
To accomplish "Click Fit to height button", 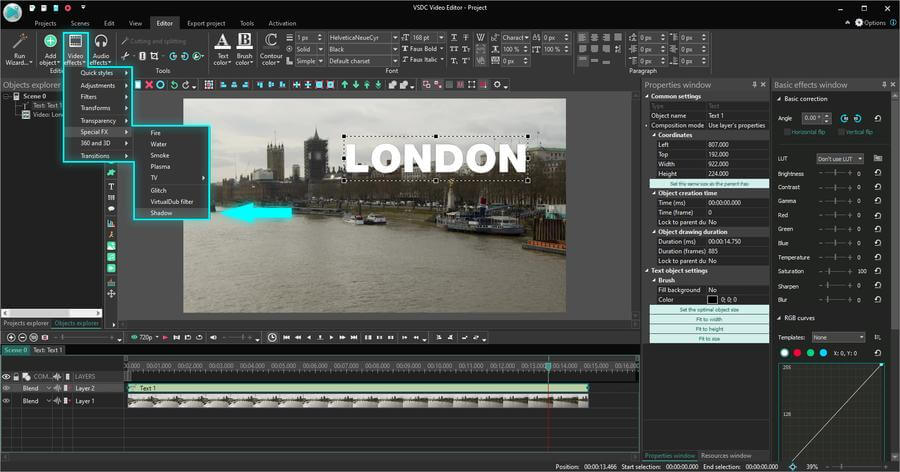I will [709, 329].
